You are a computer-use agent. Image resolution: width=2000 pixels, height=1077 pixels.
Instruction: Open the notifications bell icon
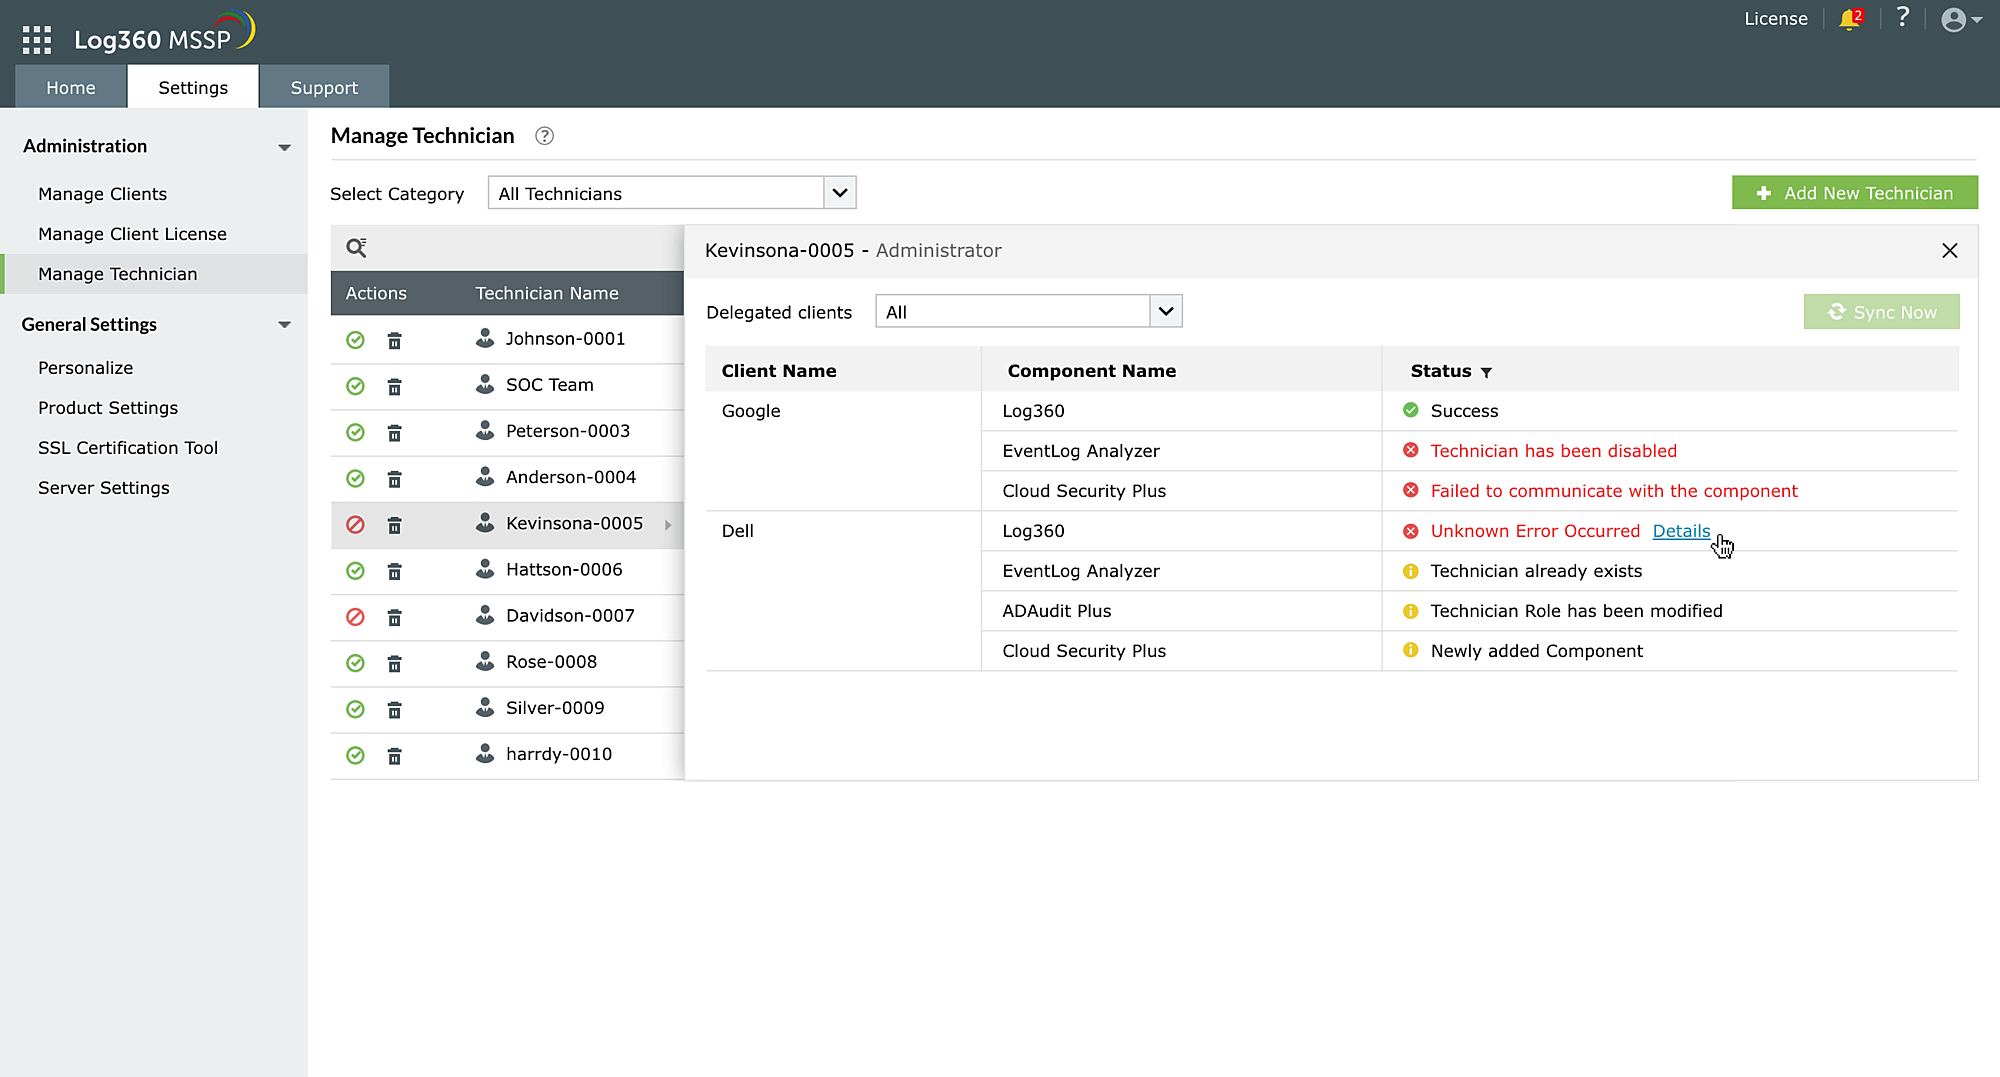pyautogui.click(x=1850, y=19)
